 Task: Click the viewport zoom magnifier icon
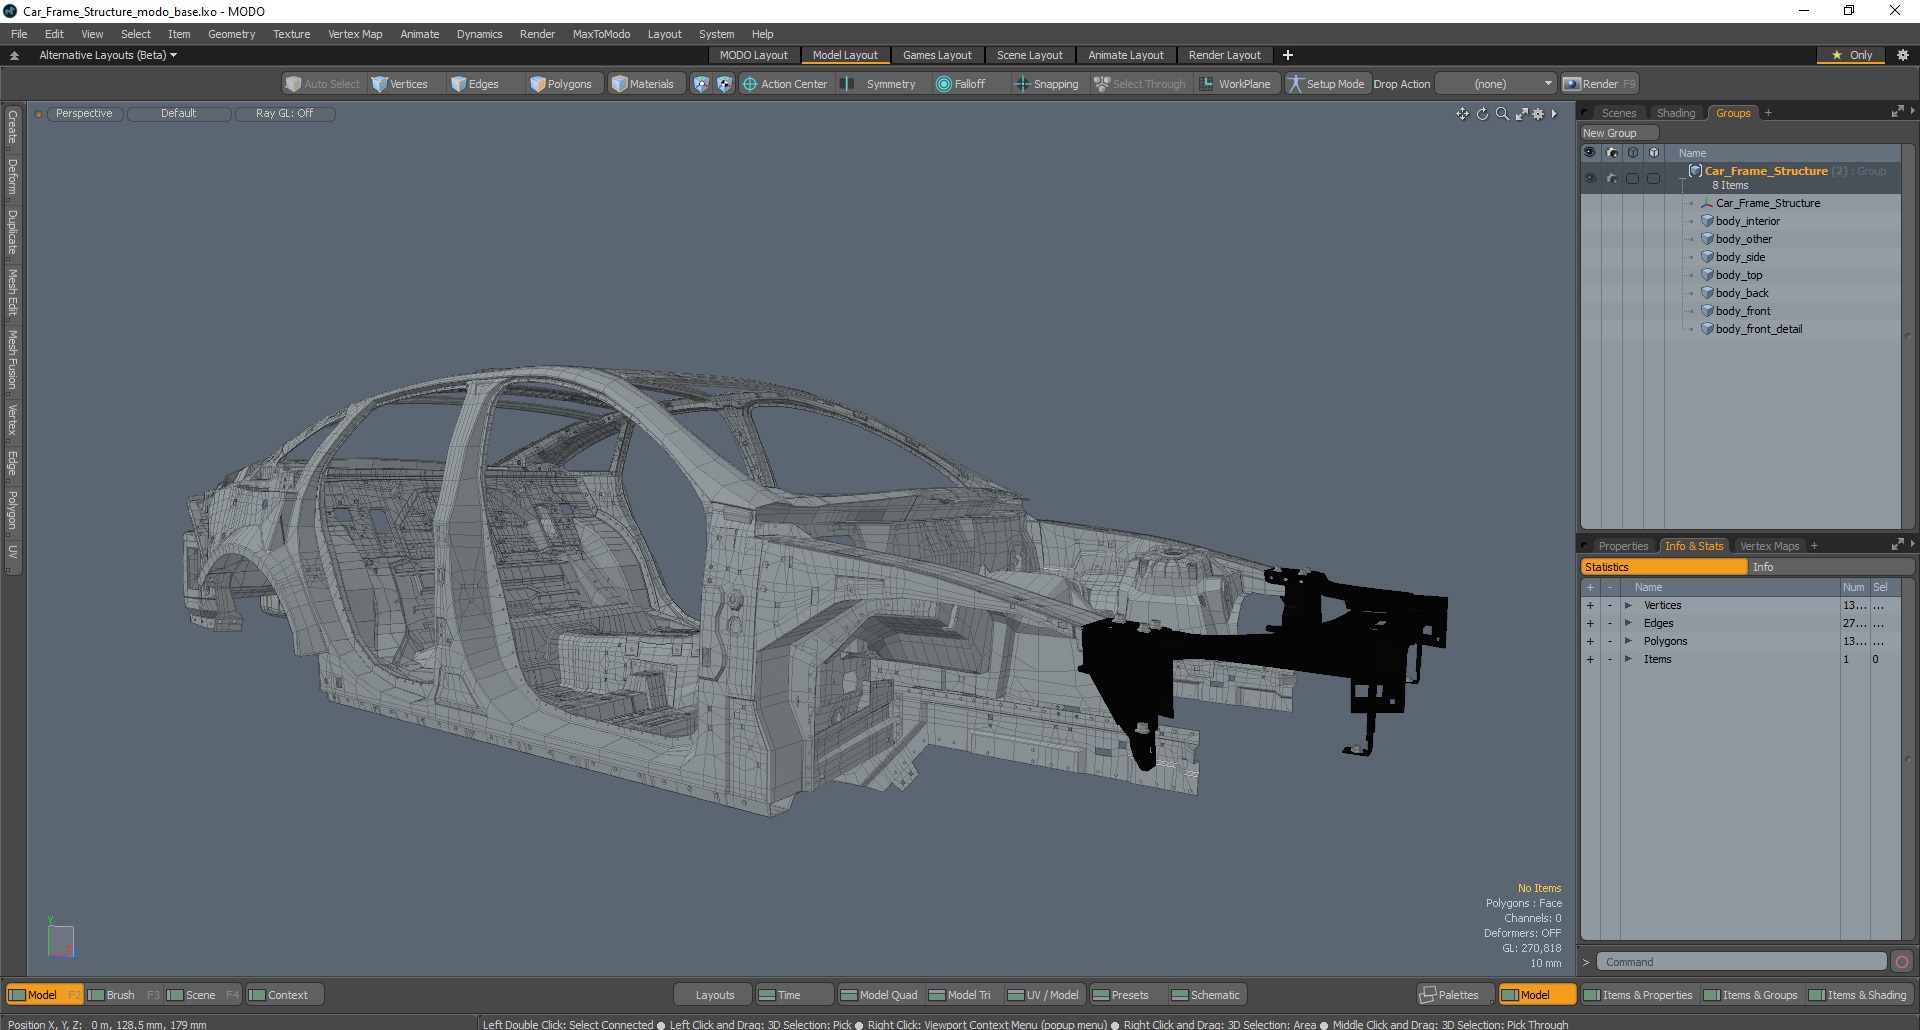[x=1502, y=114]
